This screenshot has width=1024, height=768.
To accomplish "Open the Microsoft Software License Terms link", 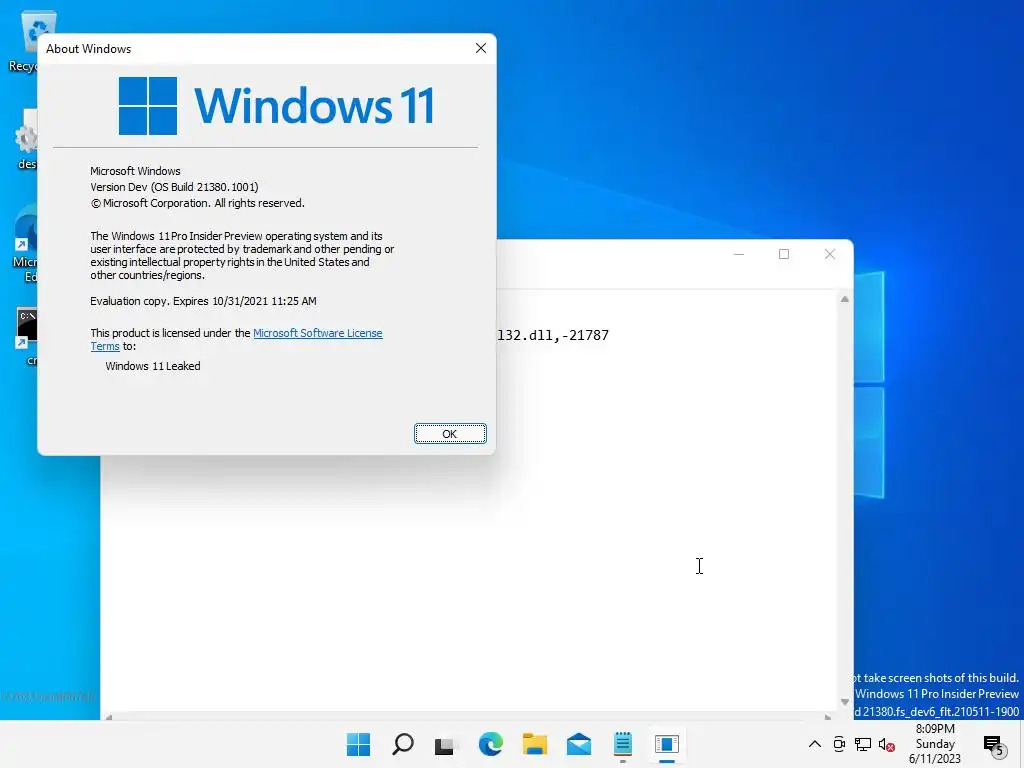I will click(x=317, y=333).
